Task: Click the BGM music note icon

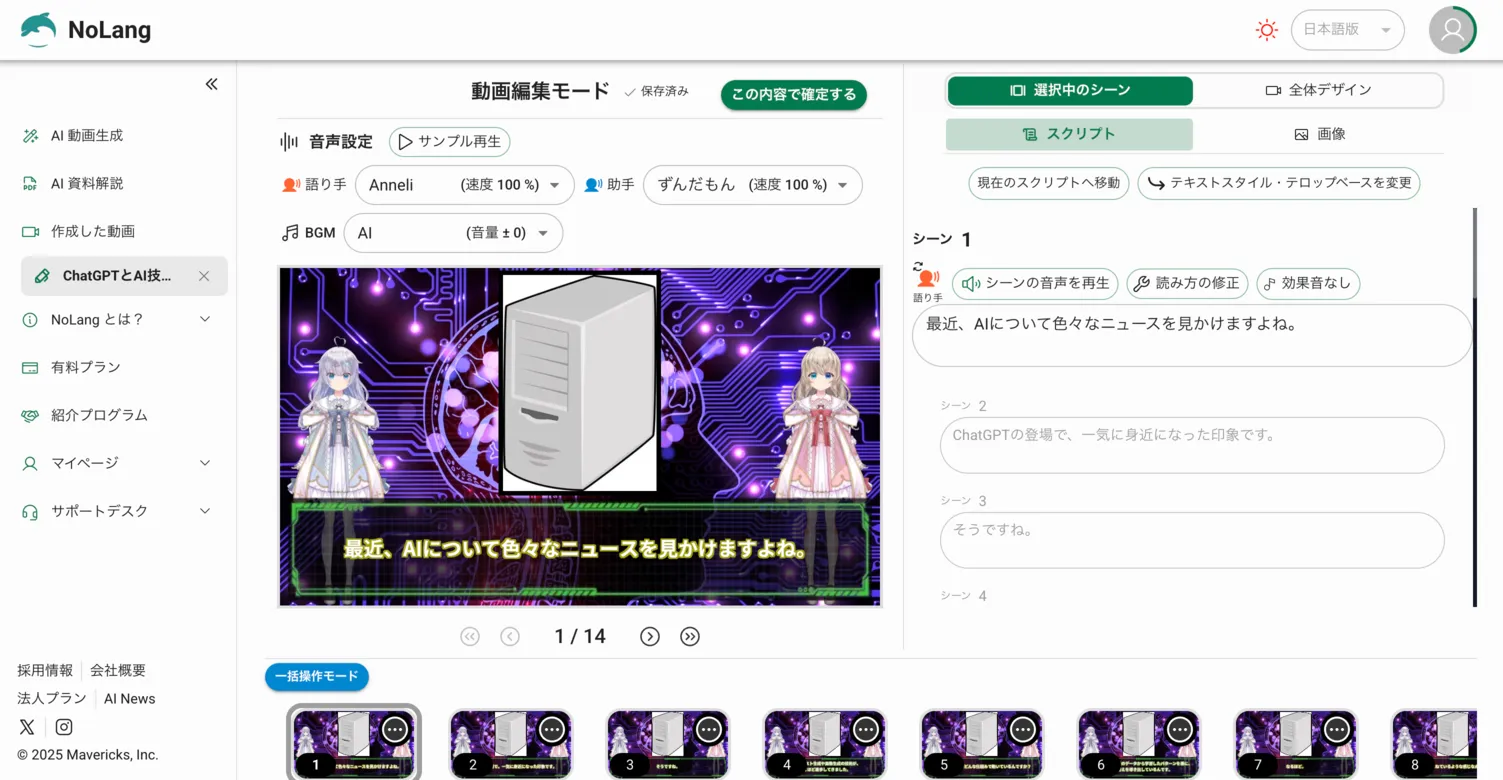Action: 290,233
